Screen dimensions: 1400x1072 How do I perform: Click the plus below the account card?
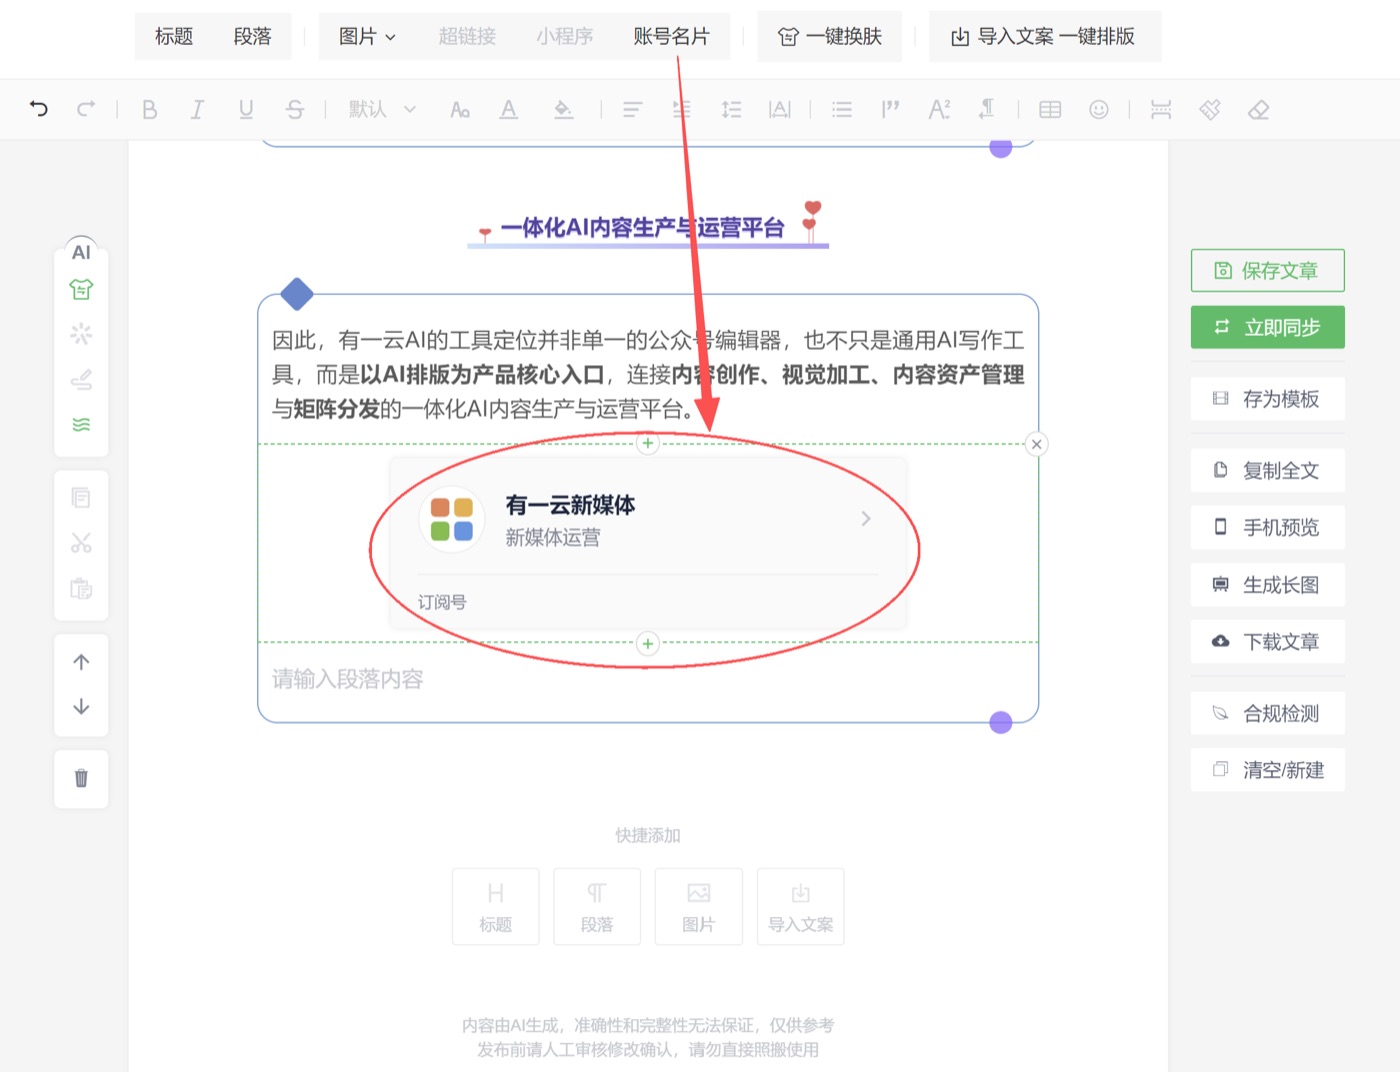point(648,643)
